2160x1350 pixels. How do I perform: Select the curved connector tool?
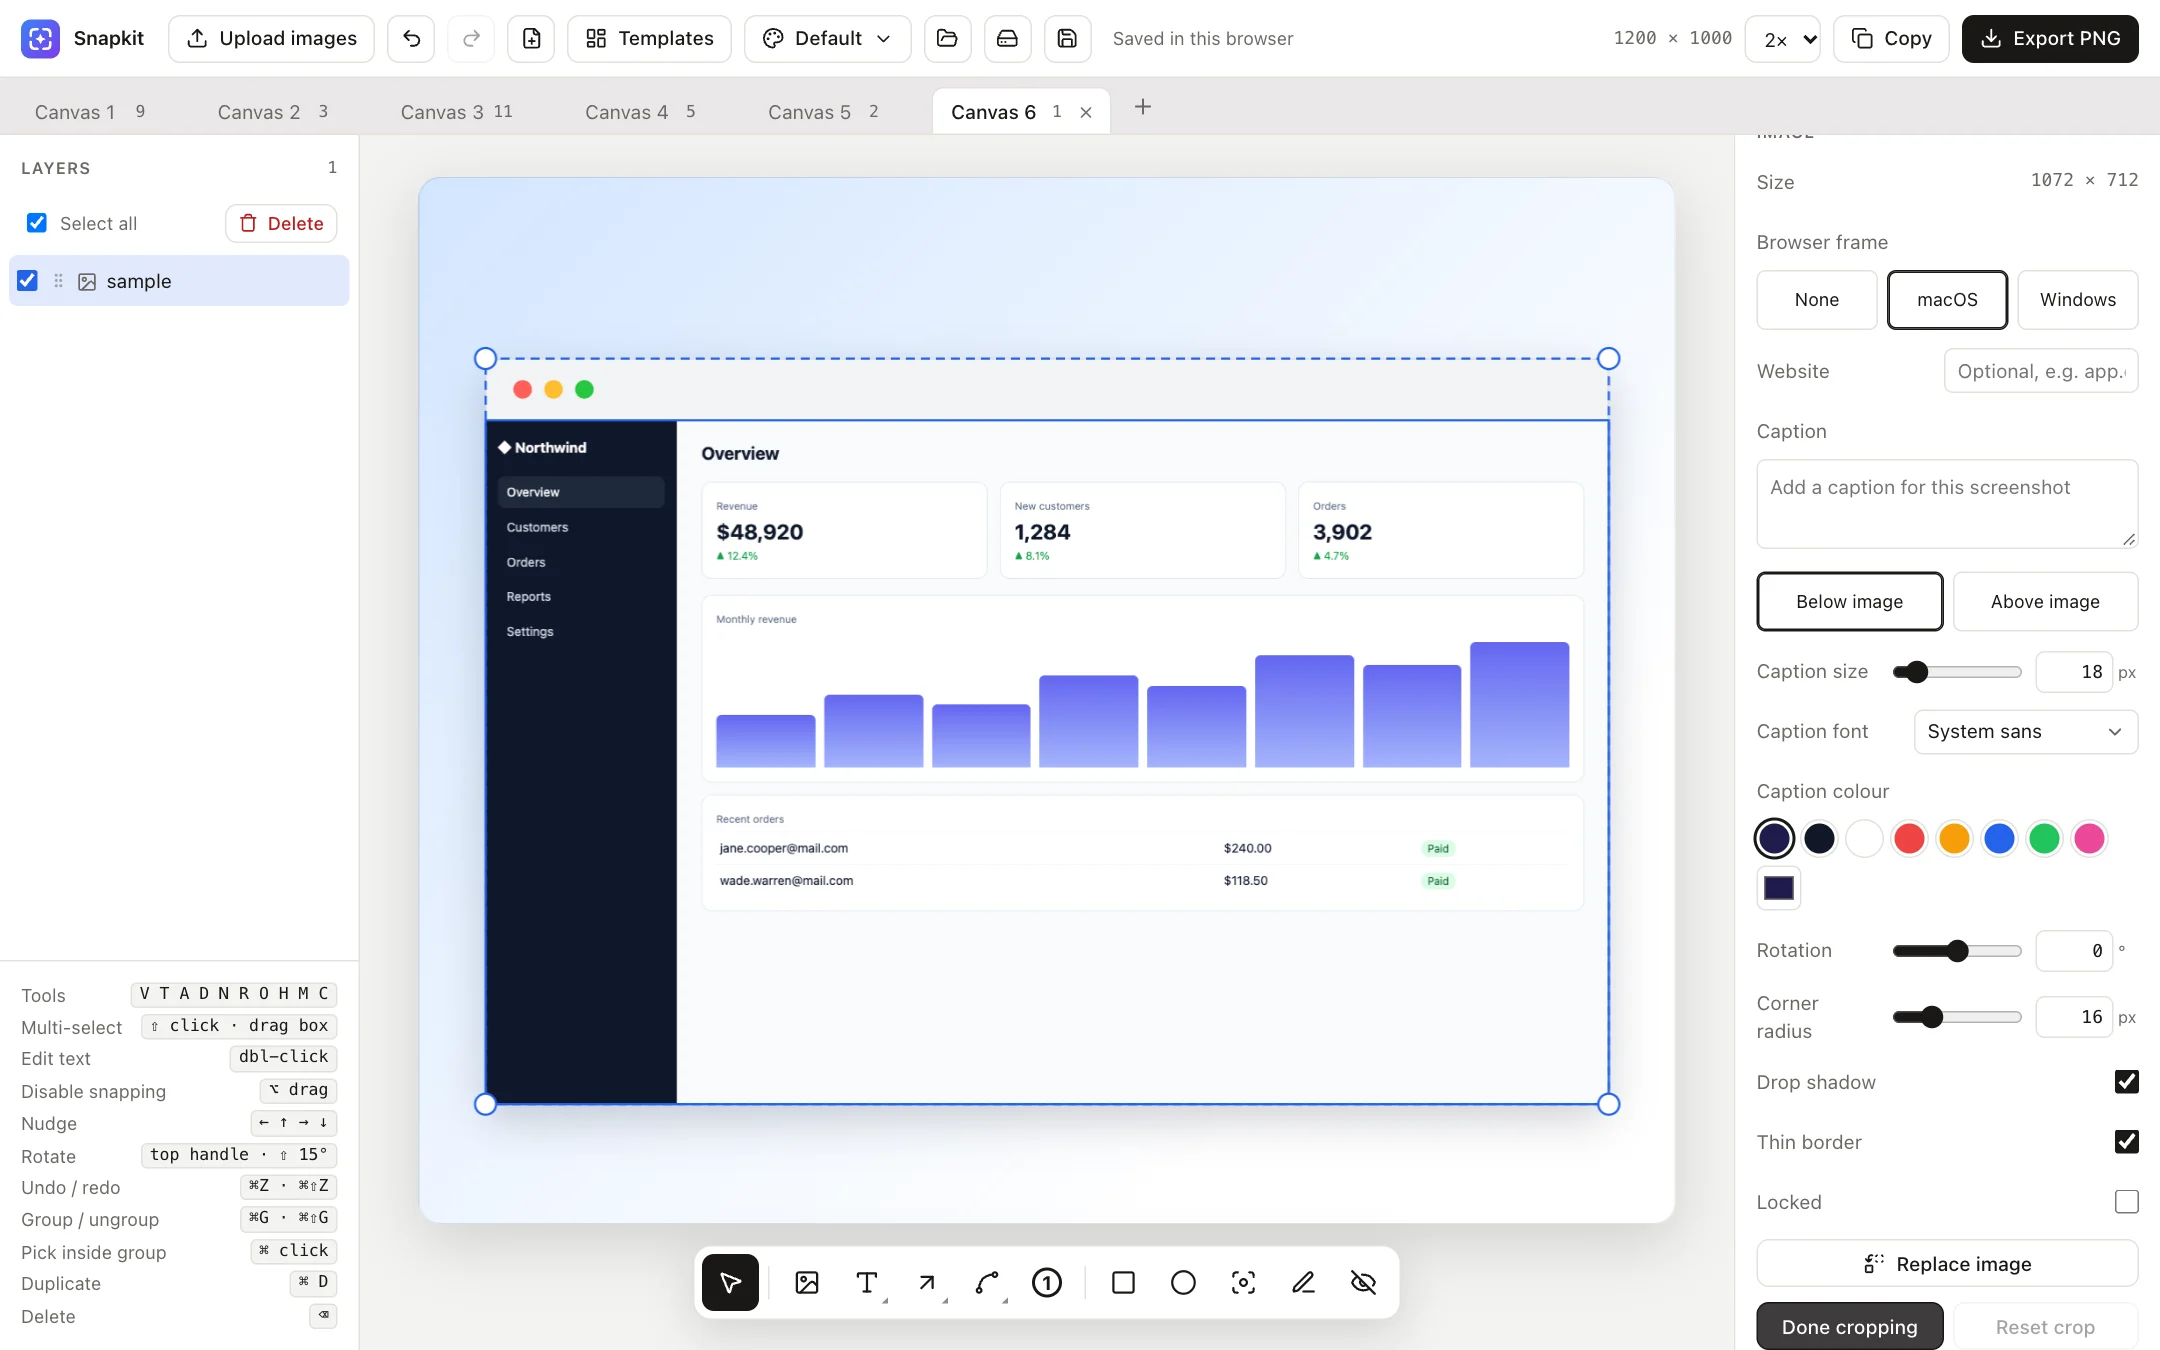(x=987, y=1282)
